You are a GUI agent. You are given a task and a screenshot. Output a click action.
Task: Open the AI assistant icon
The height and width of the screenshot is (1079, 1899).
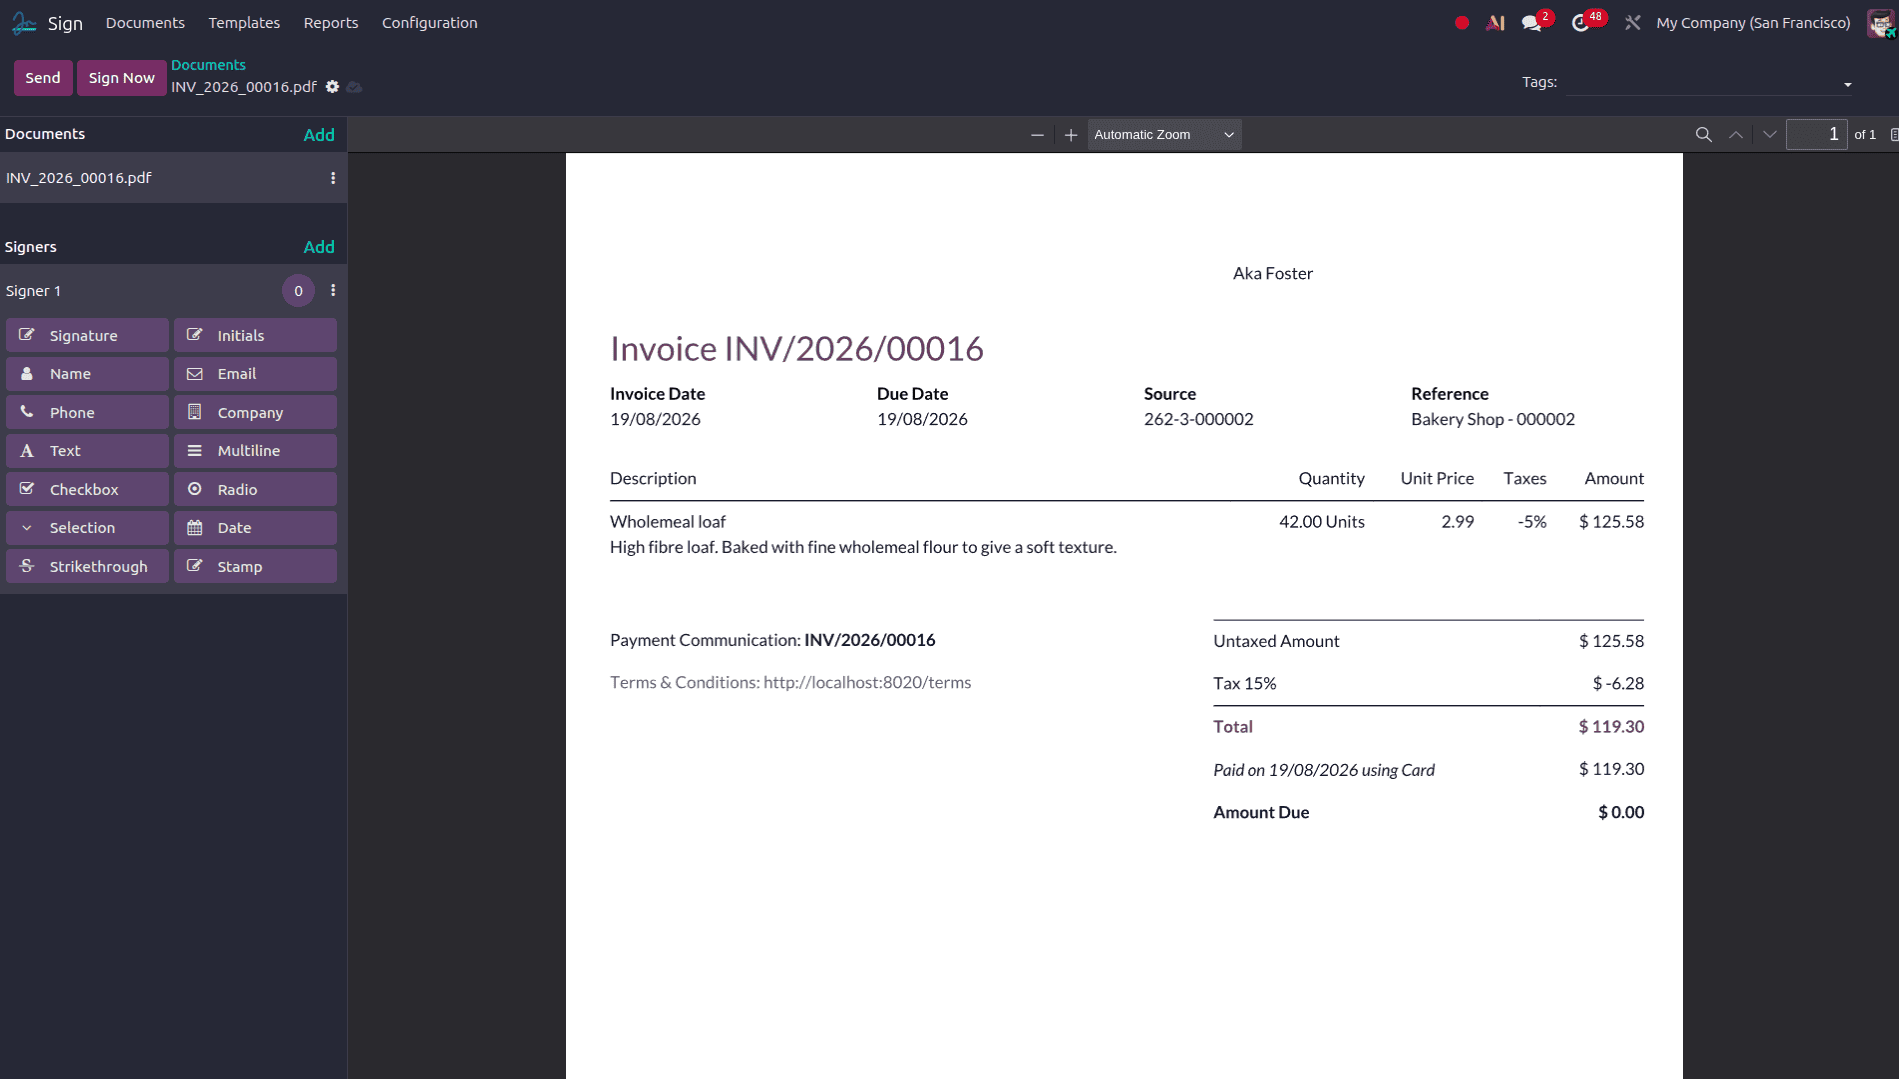[1495, 22]
